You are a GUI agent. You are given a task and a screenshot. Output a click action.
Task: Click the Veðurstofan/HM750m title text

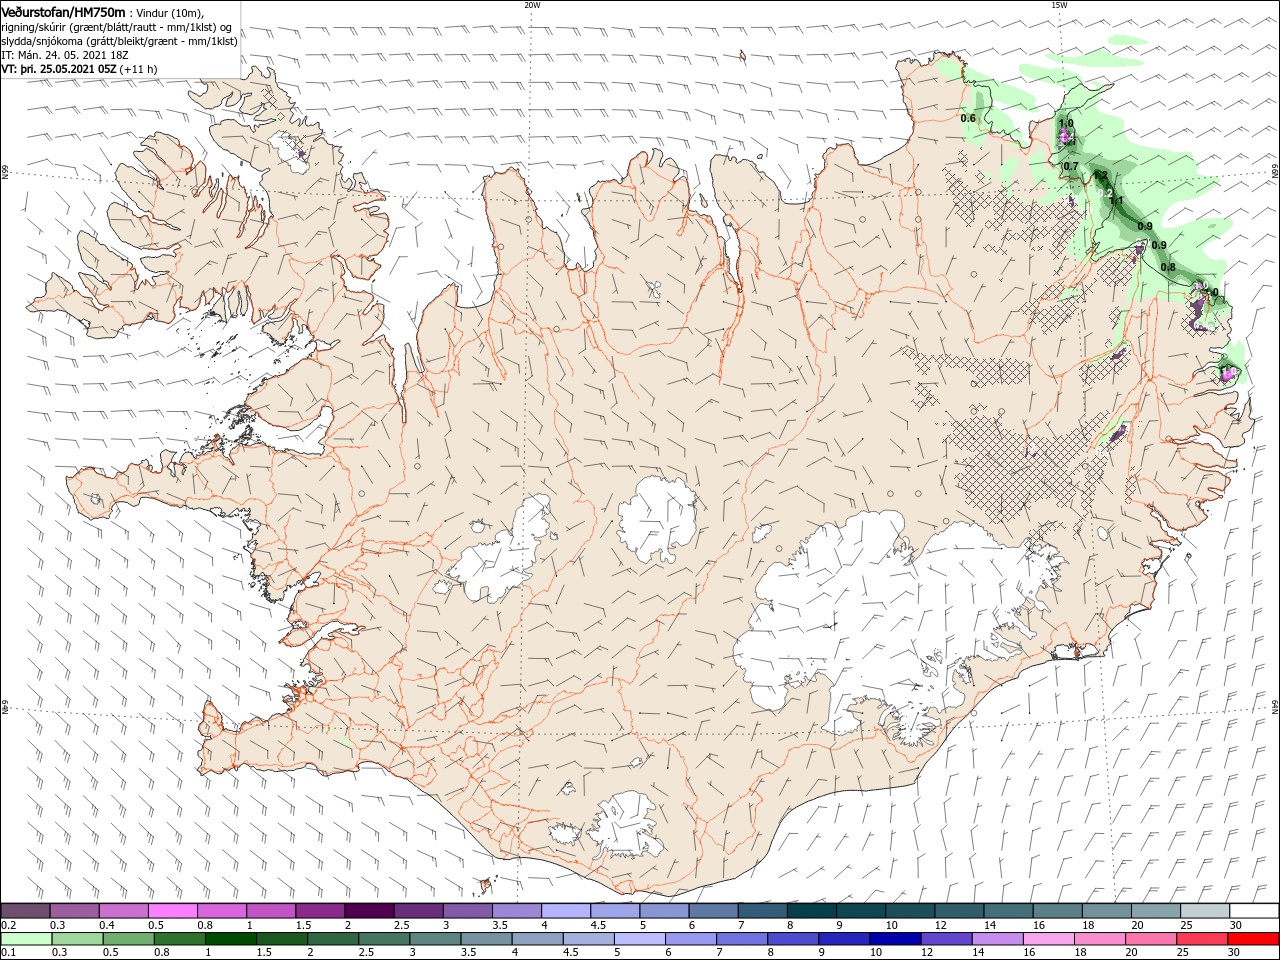click(63, 12)
